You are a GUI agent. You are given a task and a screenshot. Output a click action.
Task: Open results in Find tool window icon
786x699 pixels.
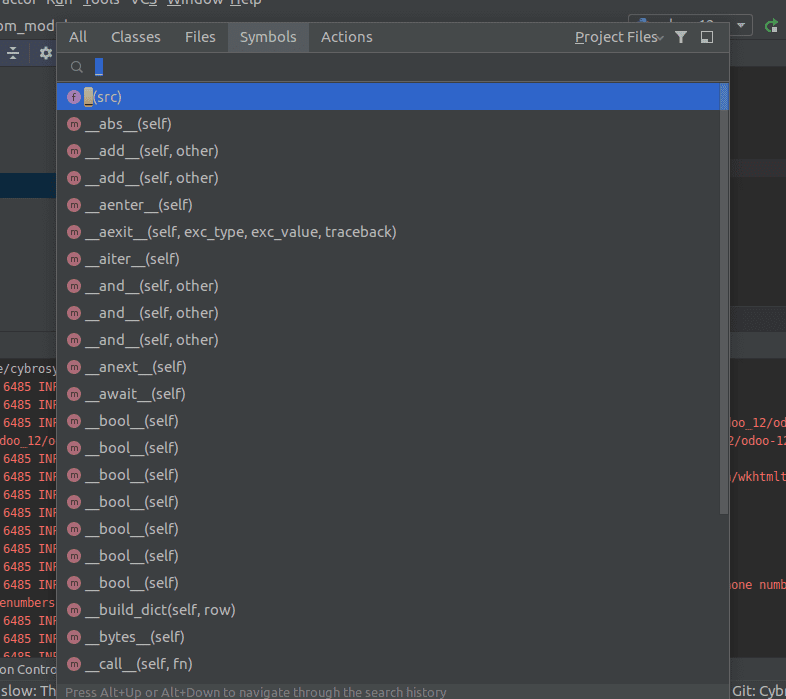(707, 37)
